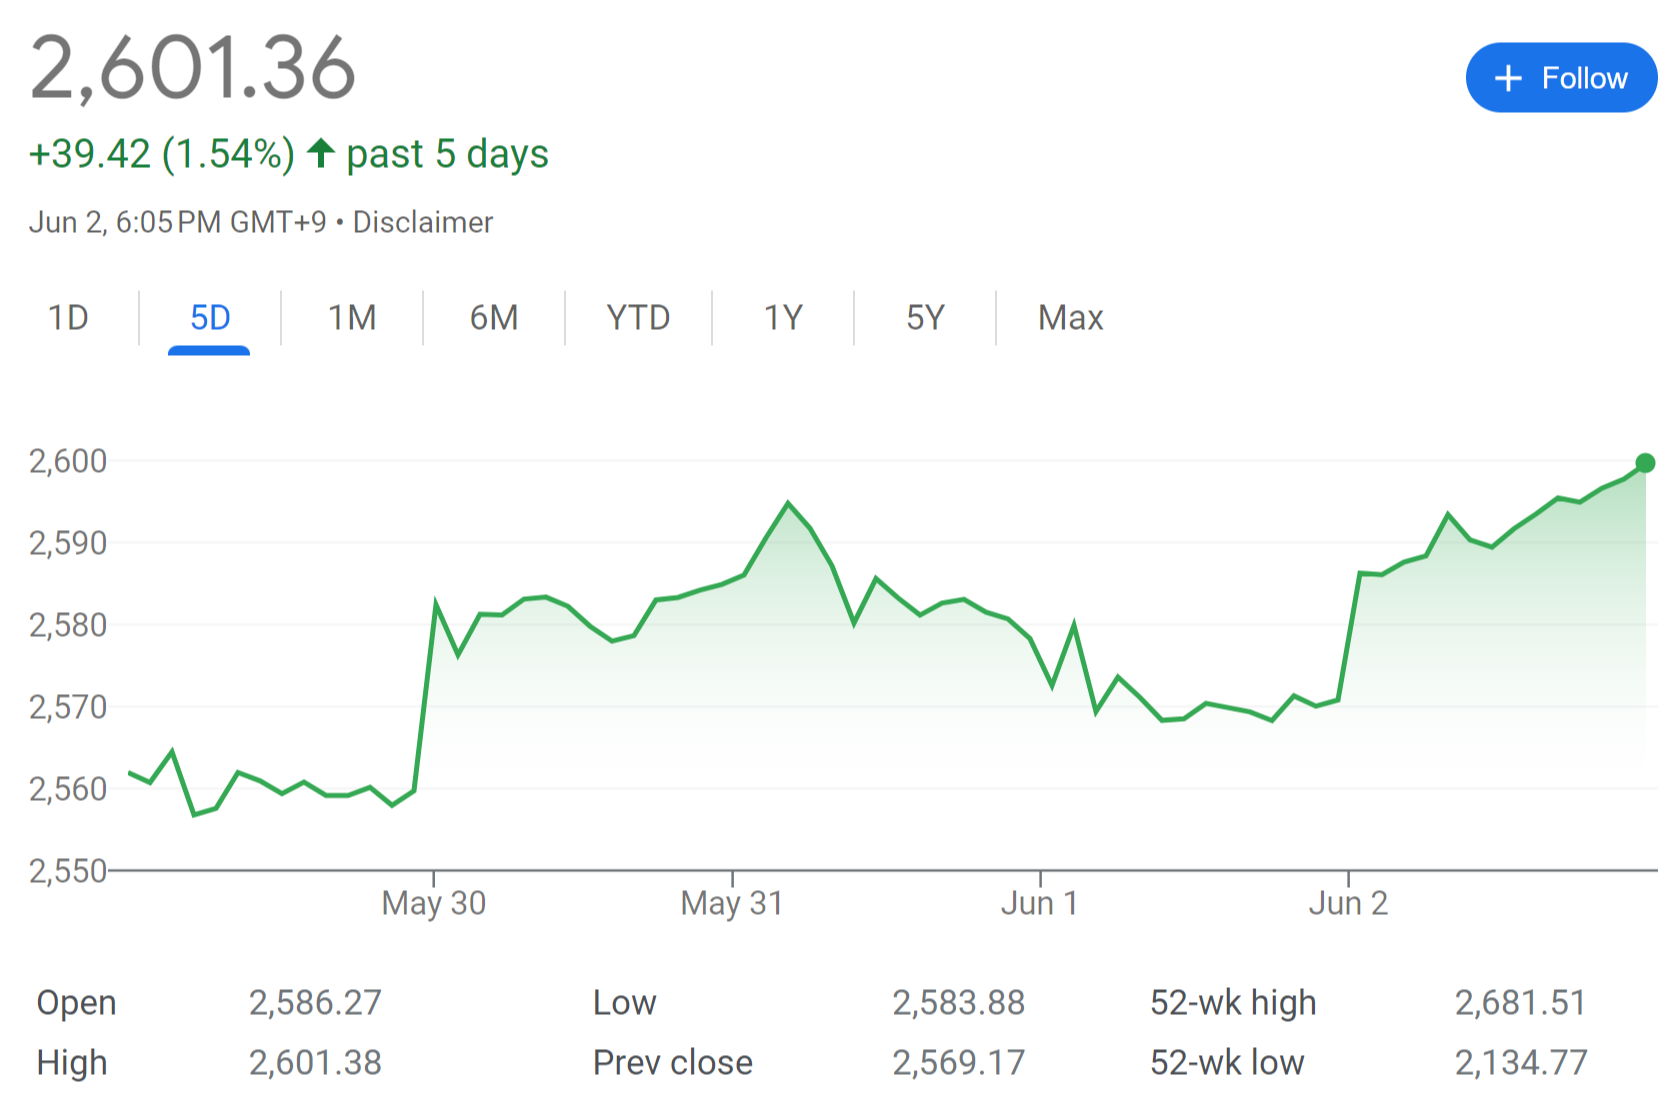This screenshot has width=1658, height=1113.
Task: Switch to the 1D time range tab
Action: [x=68, y=318]
